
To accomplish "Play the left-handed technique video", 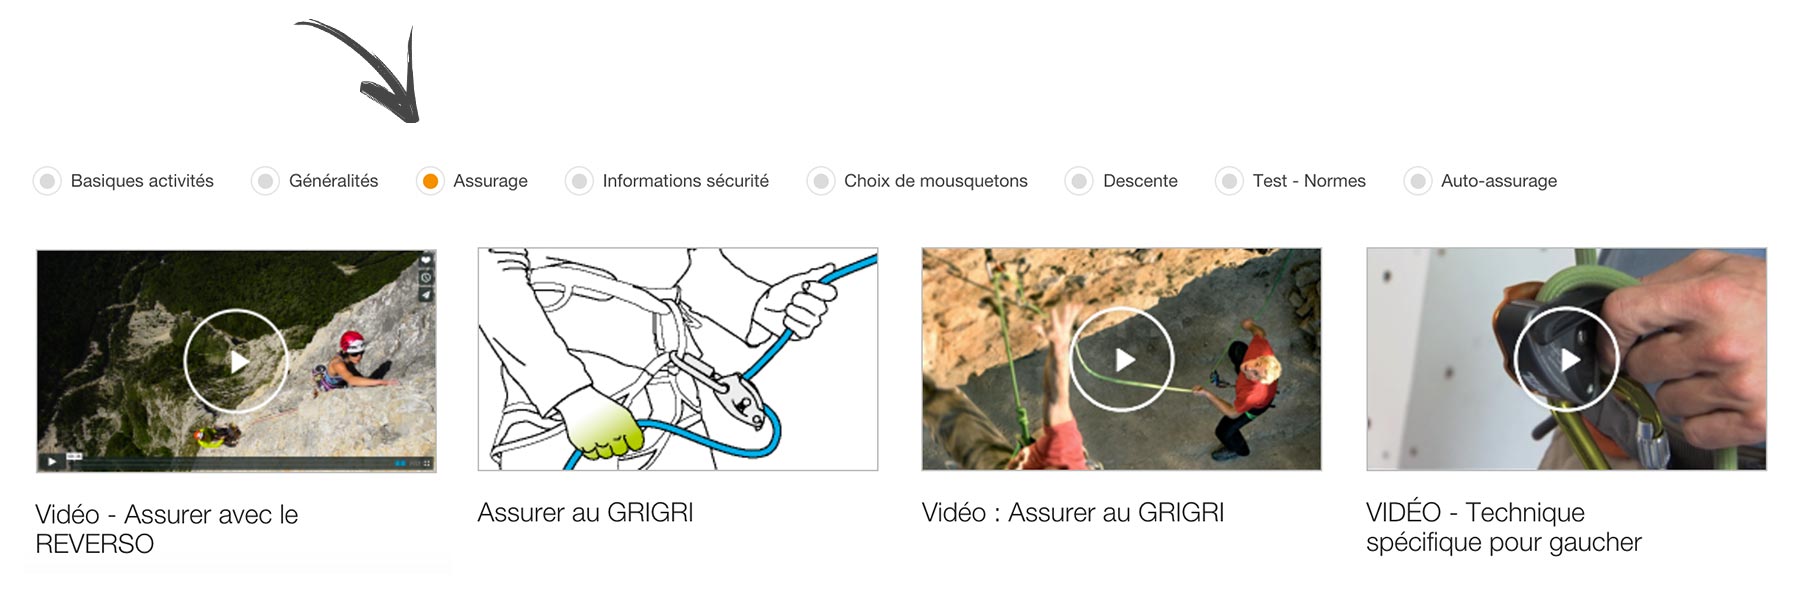I will [1566, 359].
